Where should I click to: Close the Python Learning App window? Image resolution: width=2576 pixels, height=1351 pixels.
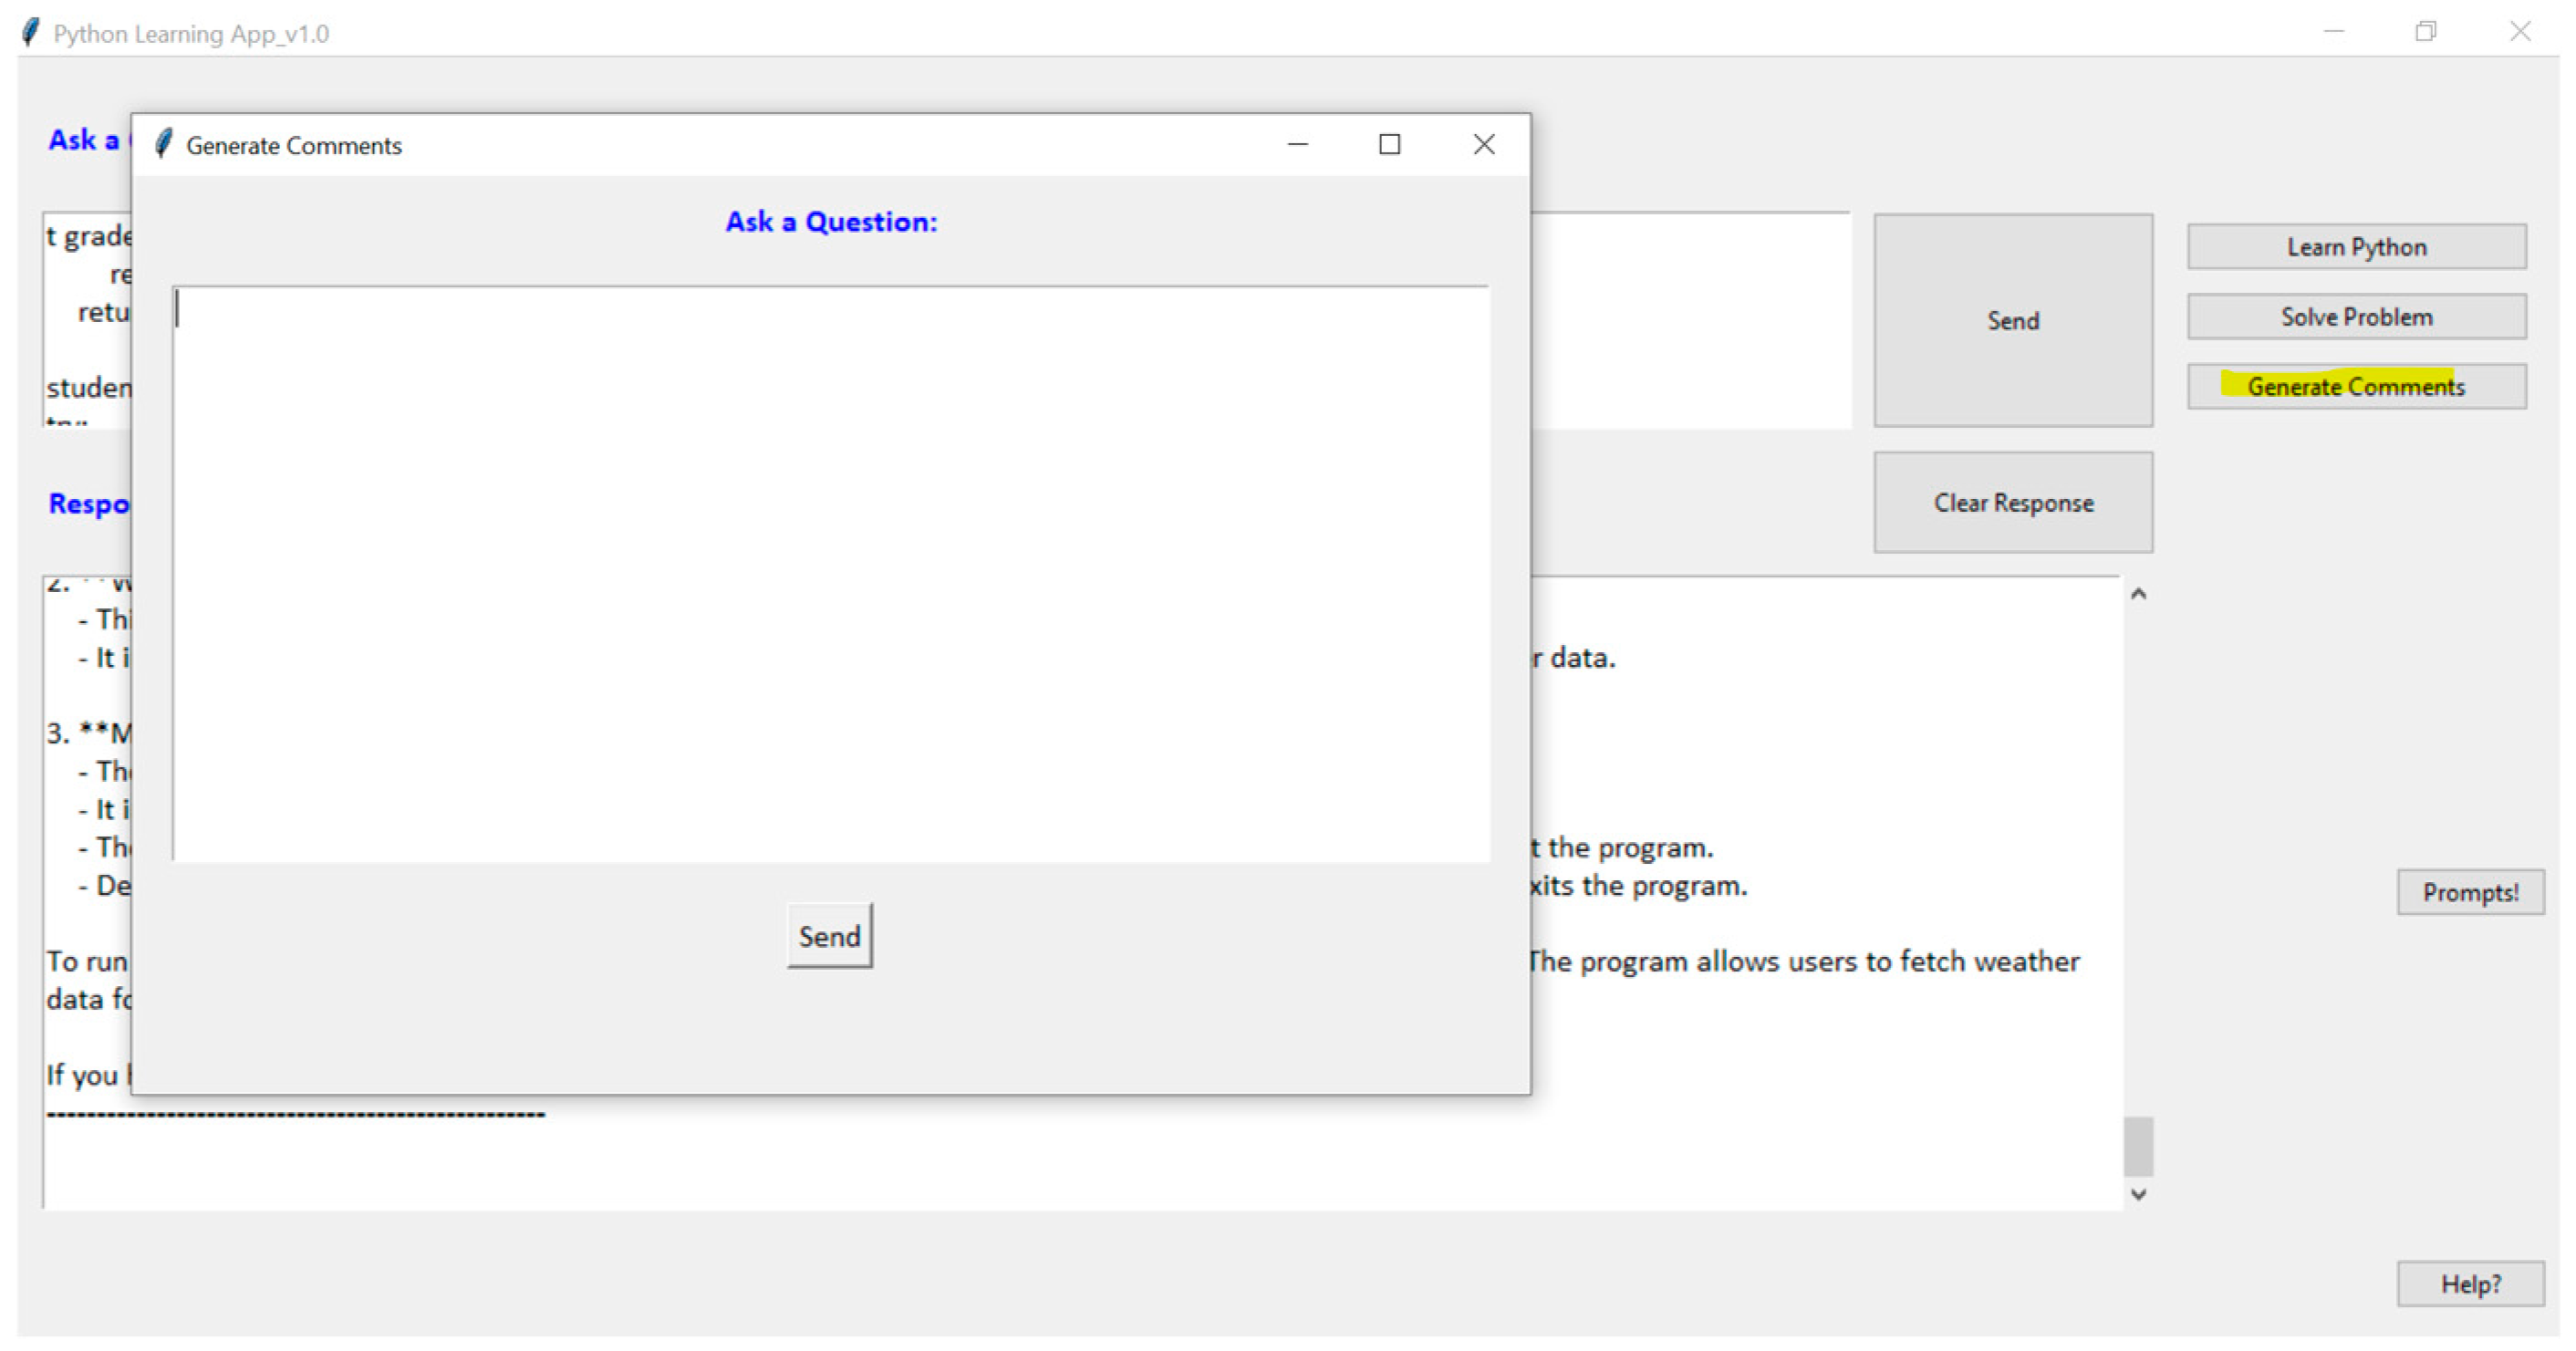(2519, 32)
